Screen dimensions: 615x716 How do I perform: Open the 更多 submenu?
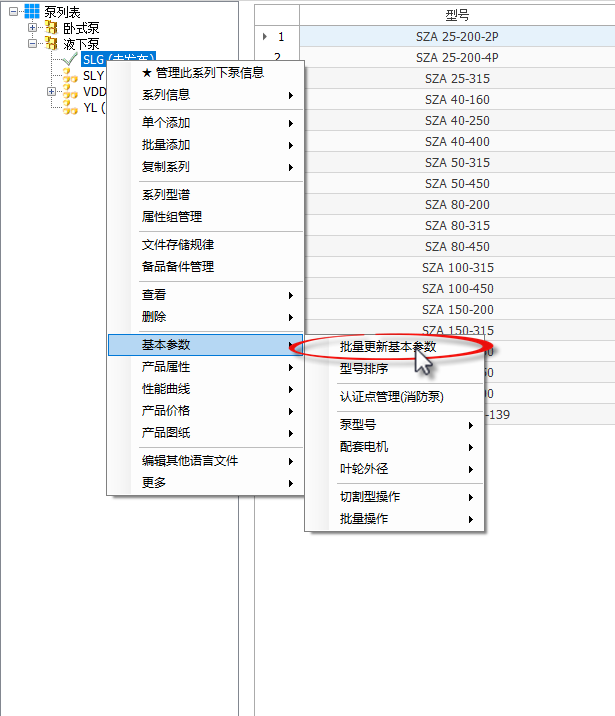[x=205, y=483]
